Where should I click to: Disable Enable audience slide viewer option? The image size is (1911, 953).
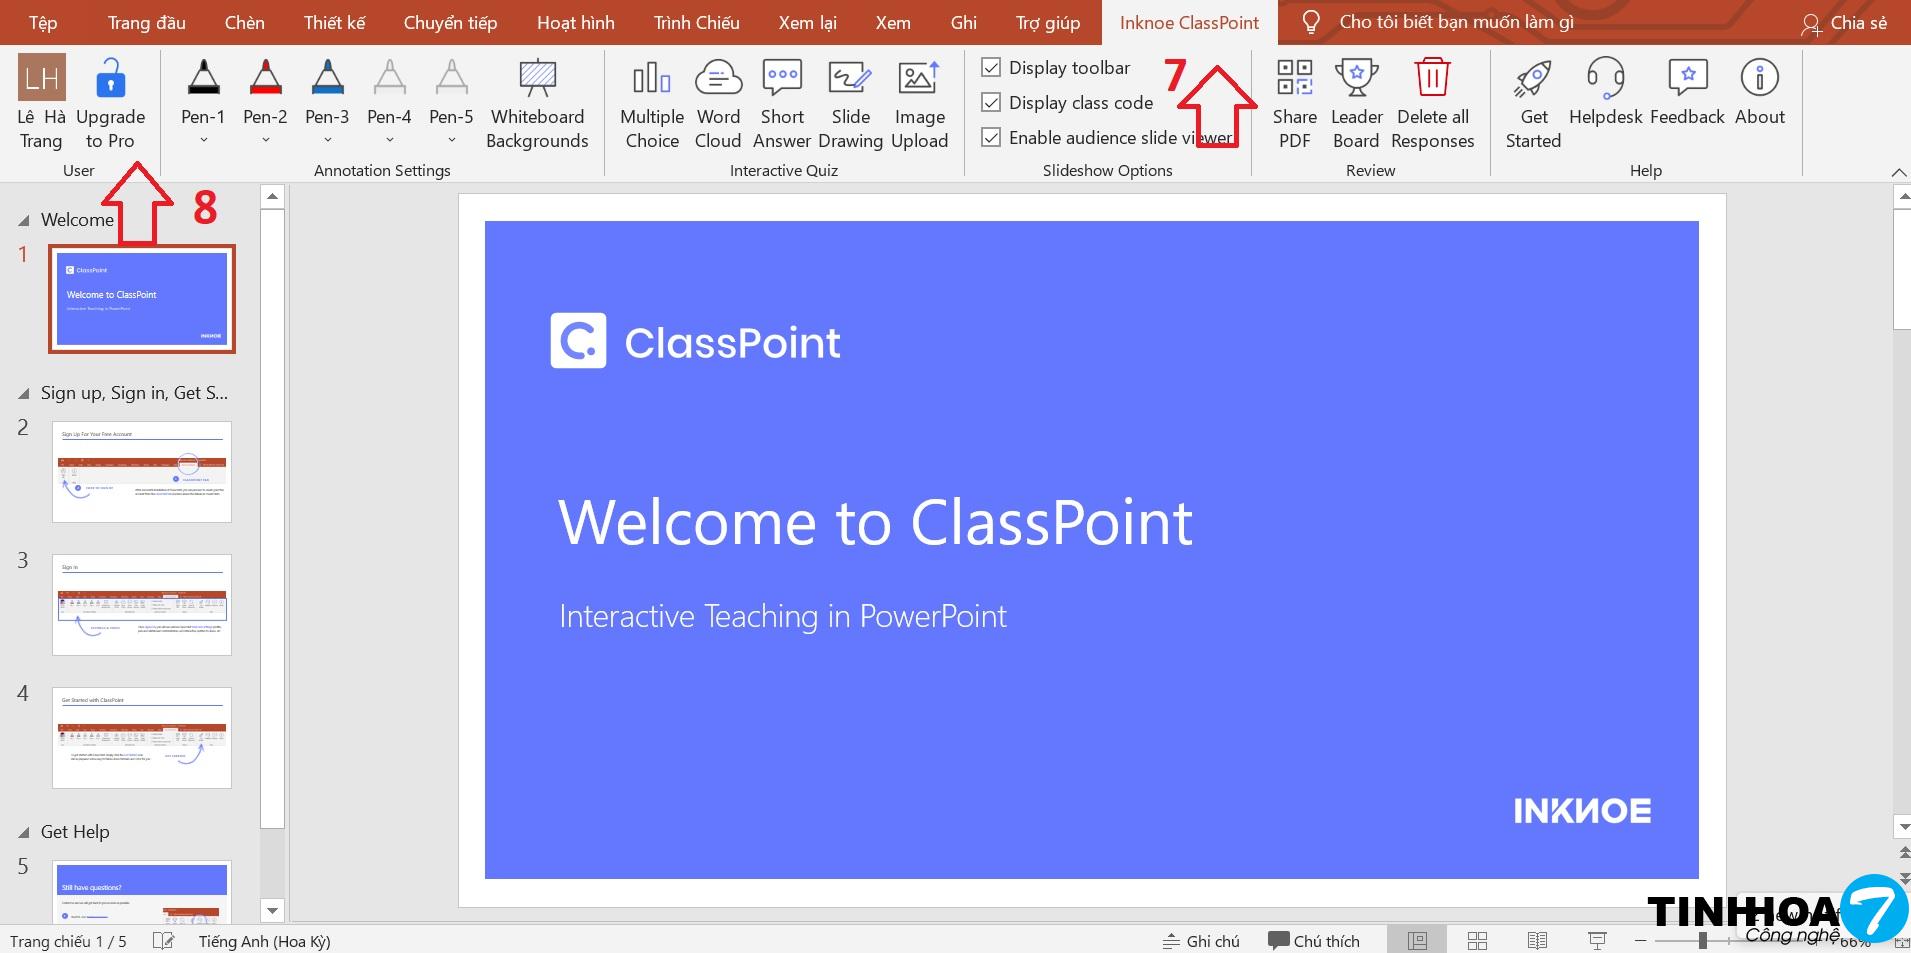coord(991,138)
